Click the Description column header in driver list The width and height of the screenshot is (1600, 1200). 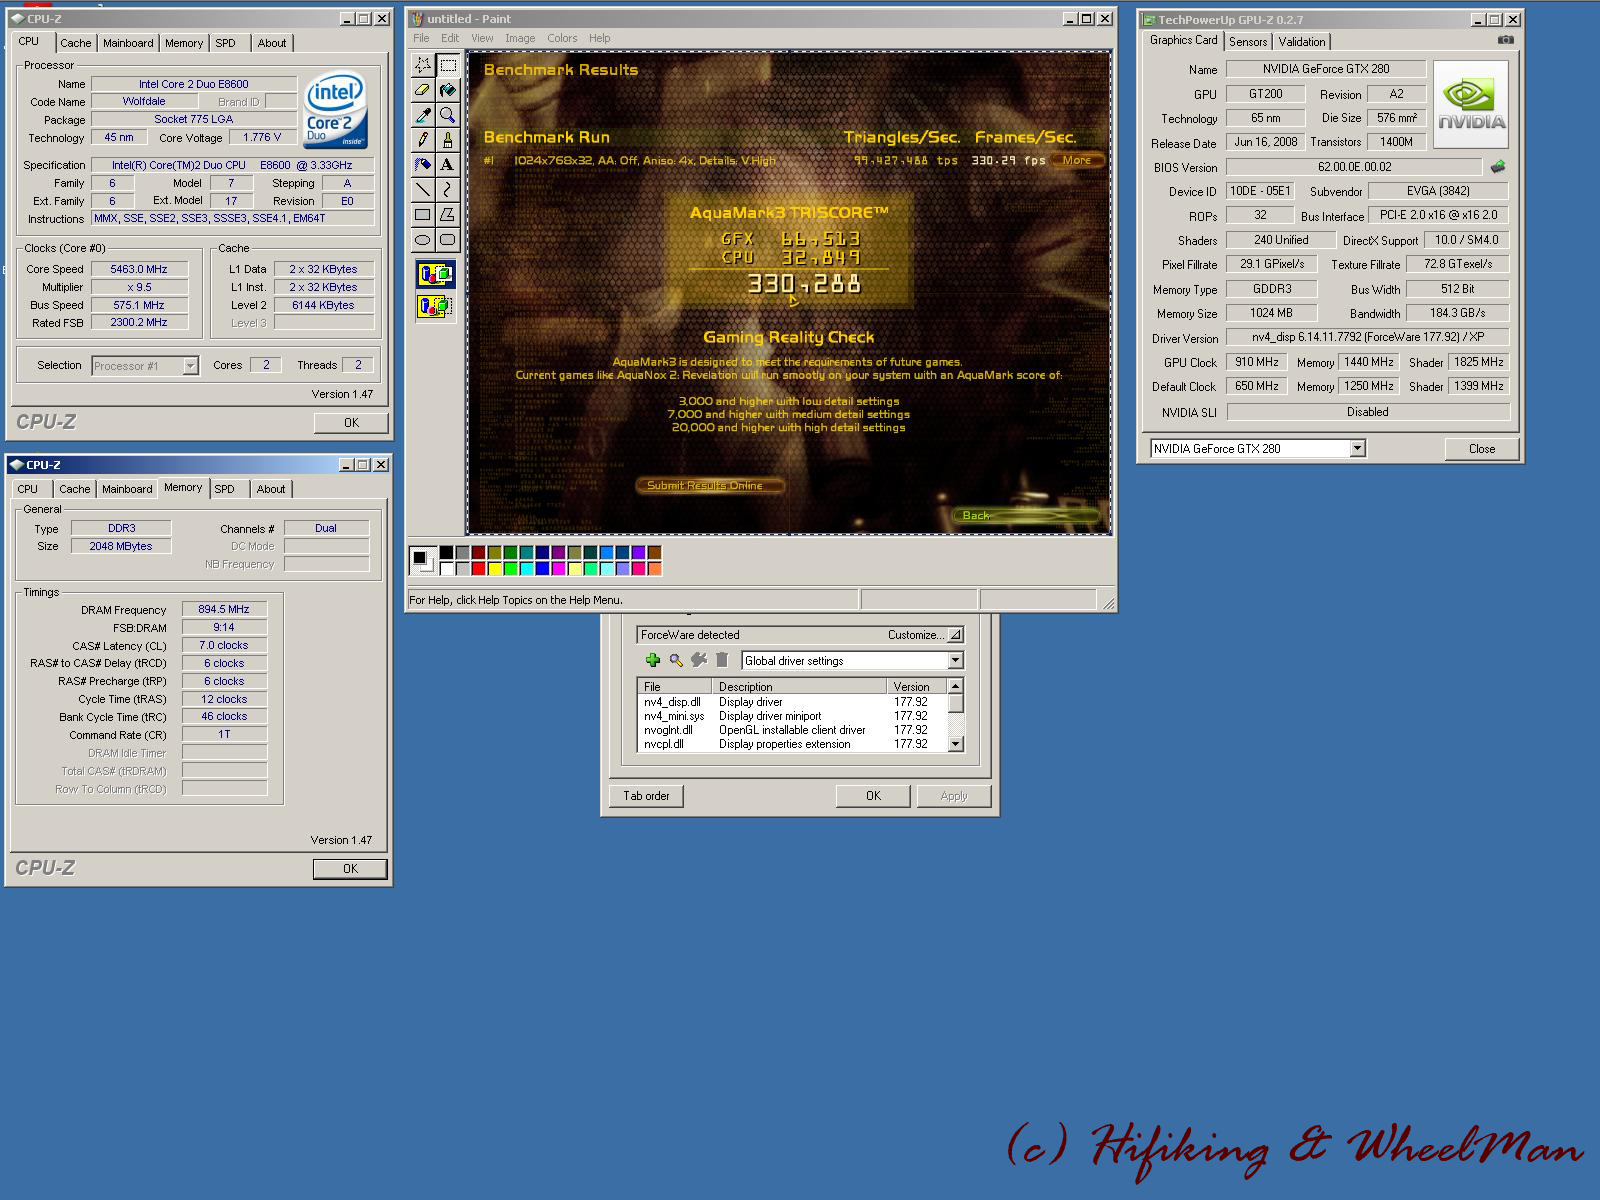pos(799,687)
